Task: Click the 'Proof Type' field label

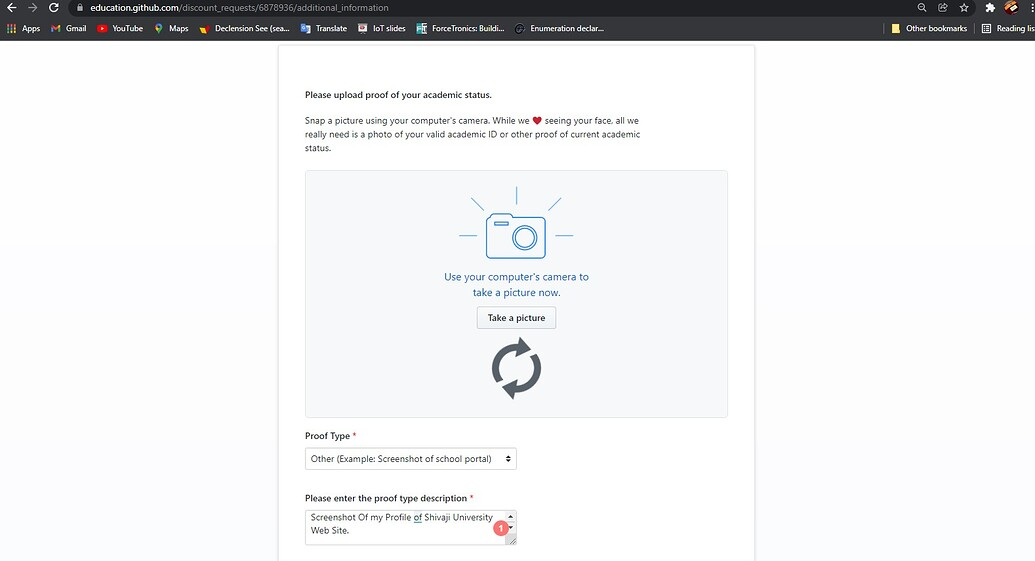Action: [x=327, y=436]
